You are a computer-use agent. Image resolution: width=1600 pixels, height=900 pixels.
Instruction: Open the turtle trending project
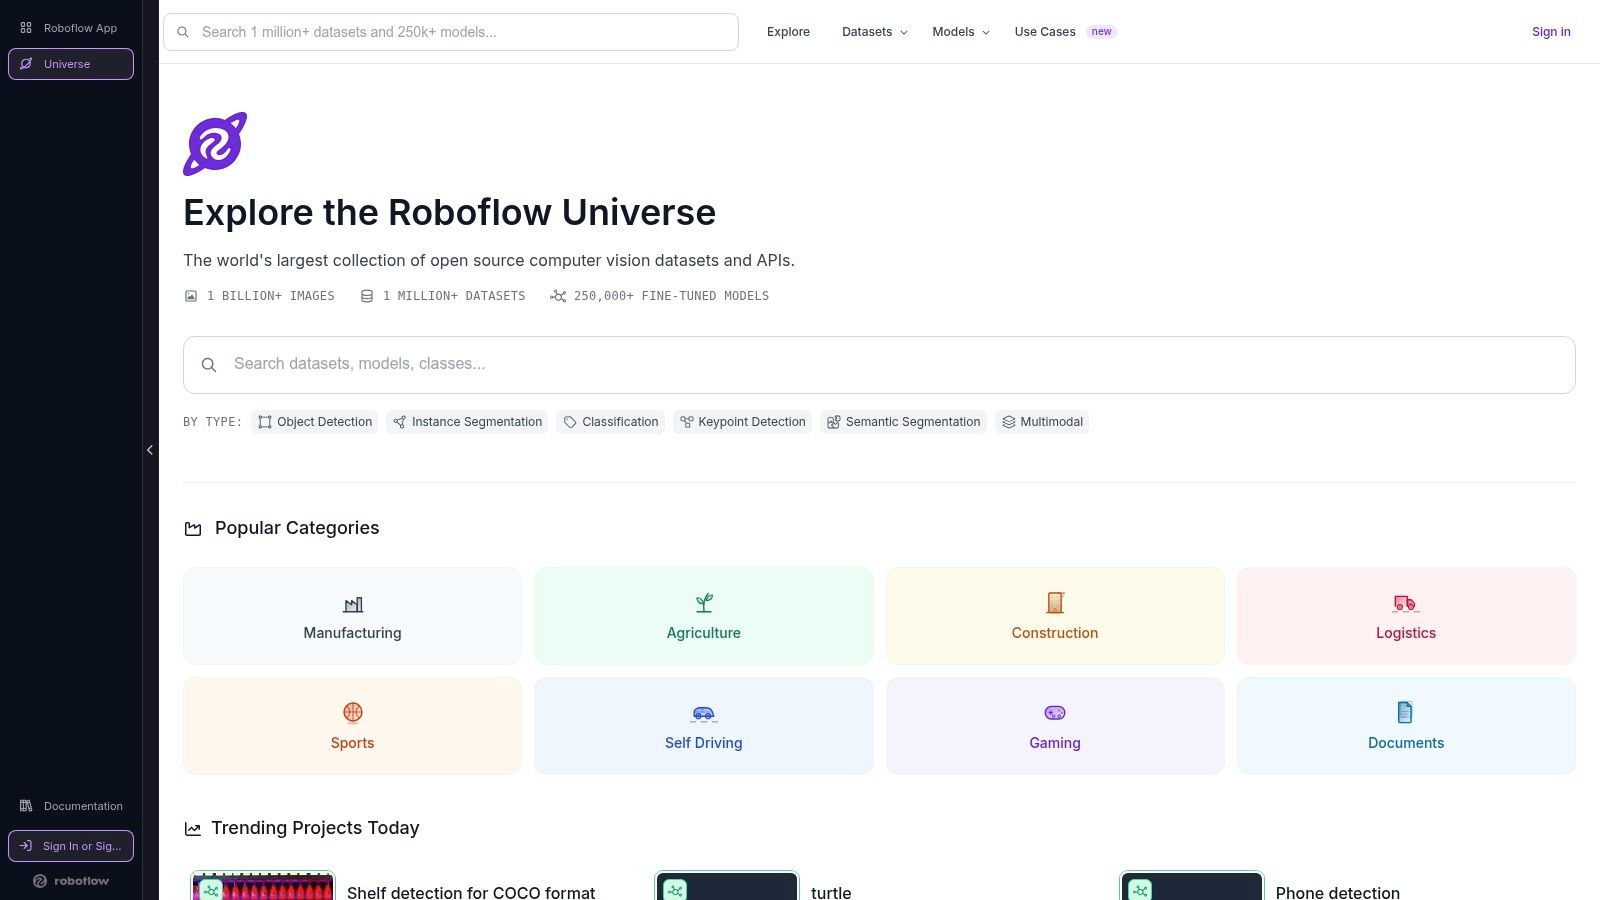(x=831, y=891)
